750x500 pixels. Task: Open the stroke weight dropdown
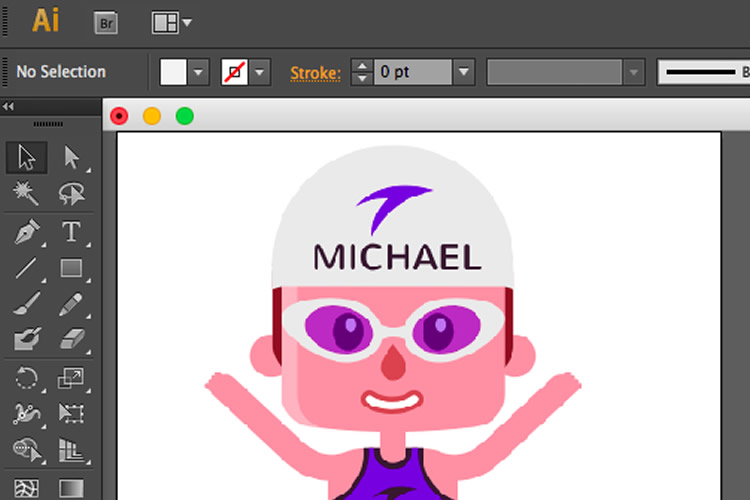point(463,72)
